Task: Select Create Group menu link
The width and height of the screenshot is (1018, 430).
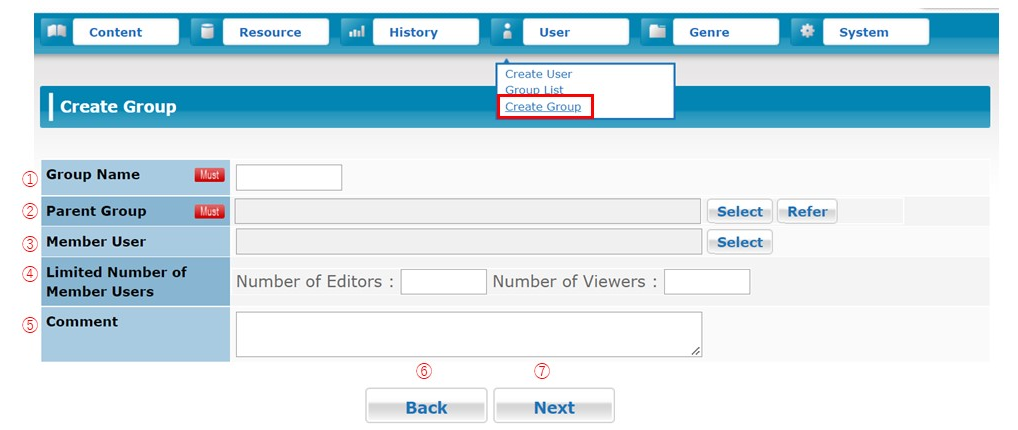Action: (543, 107)
